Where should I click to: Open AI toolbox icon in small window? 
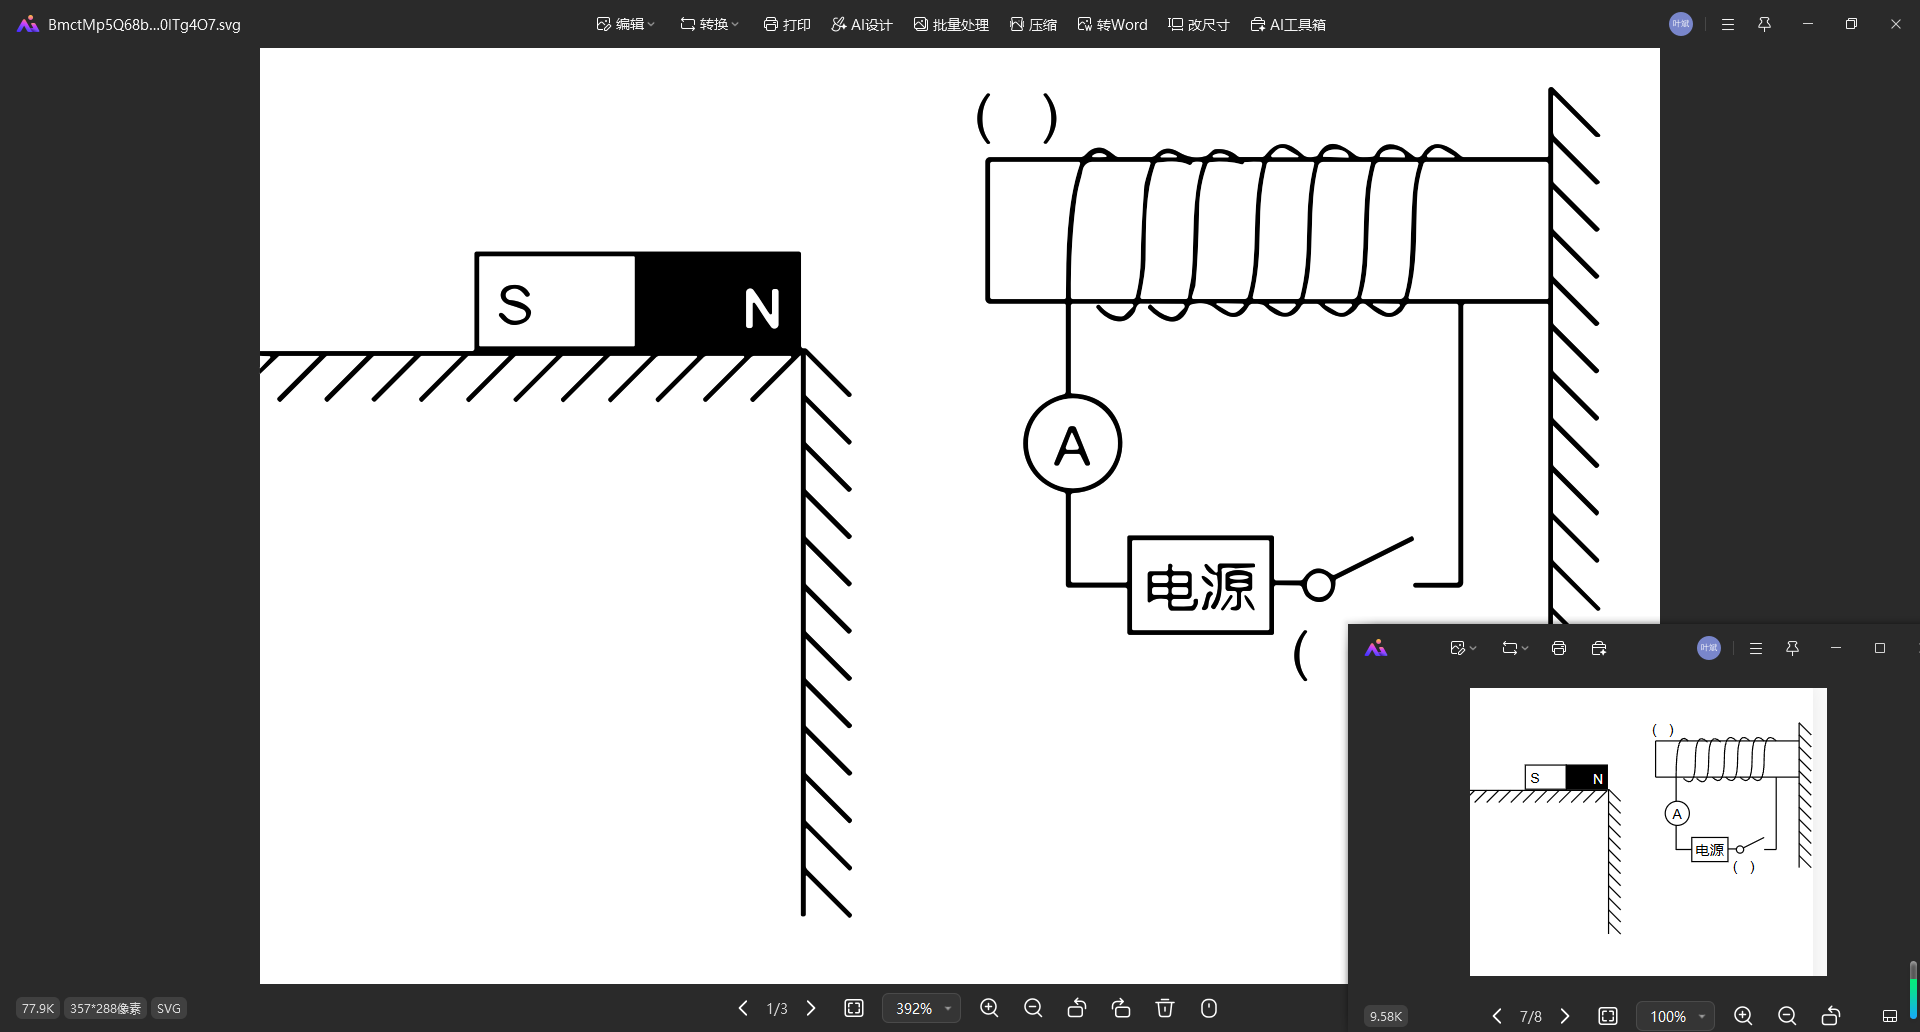point(1599,648)
